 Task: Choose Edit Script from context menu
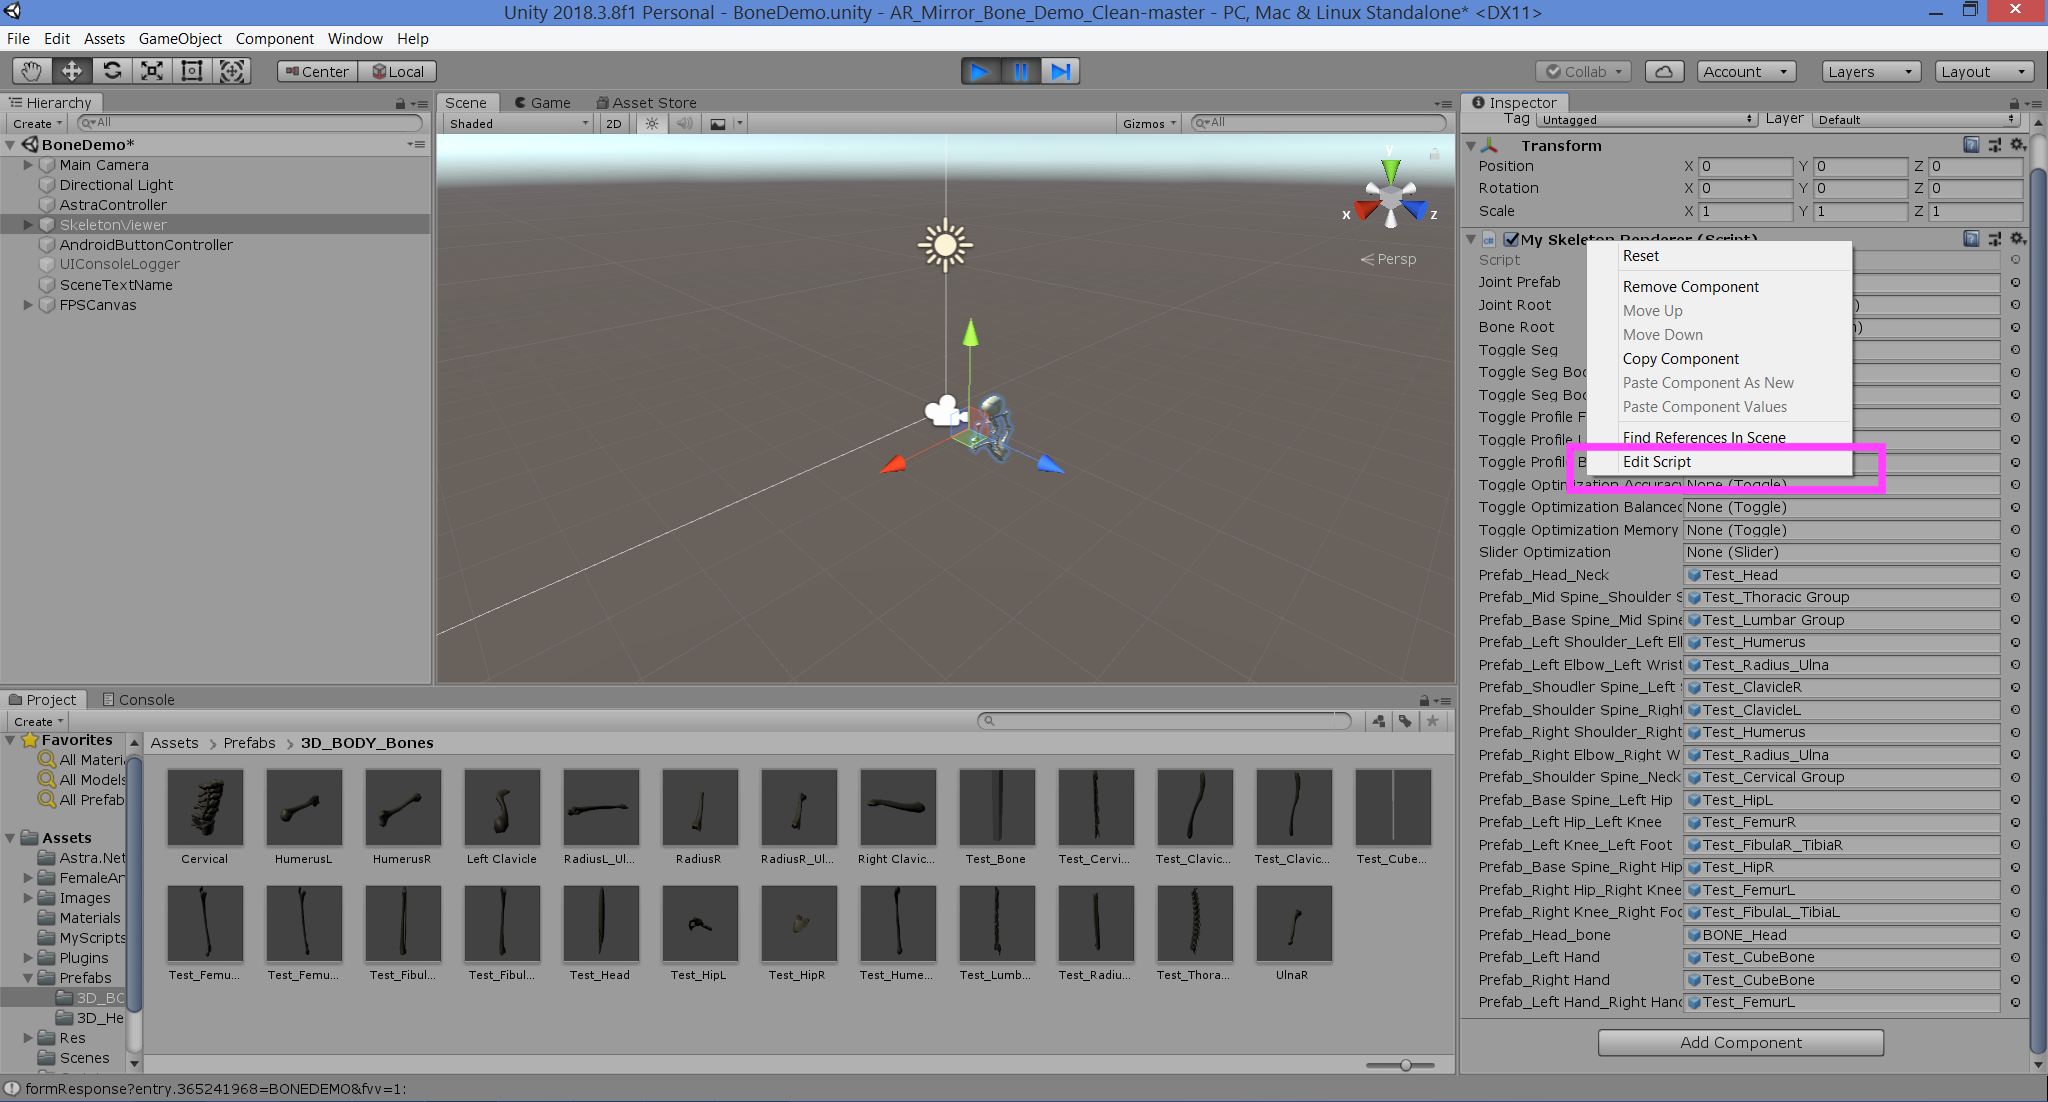(x=1657, y=461)
